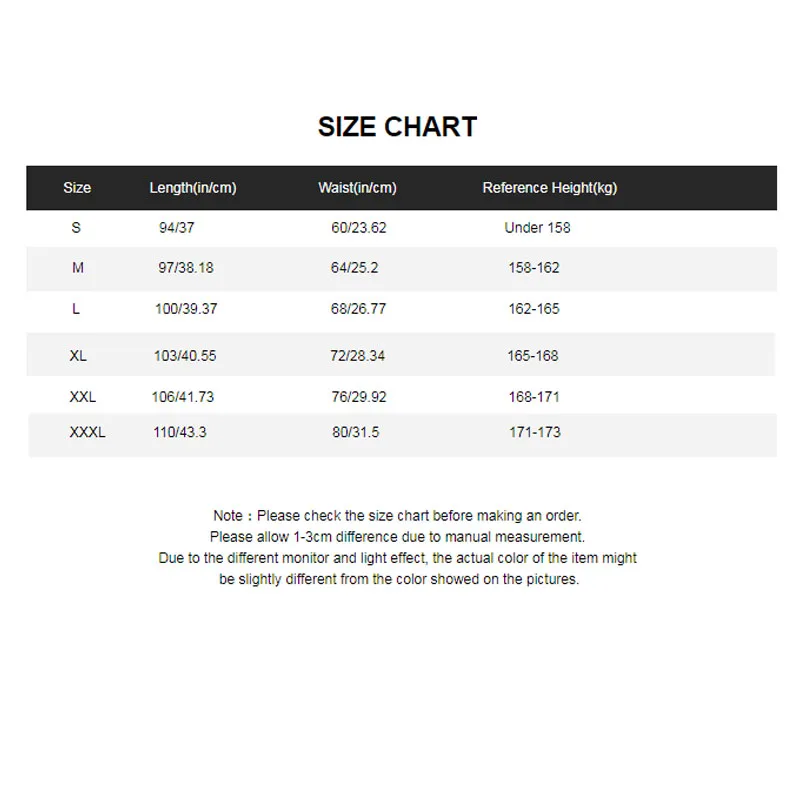
Task: Select the XXXL size row label
Action: (x=87, y=432)
